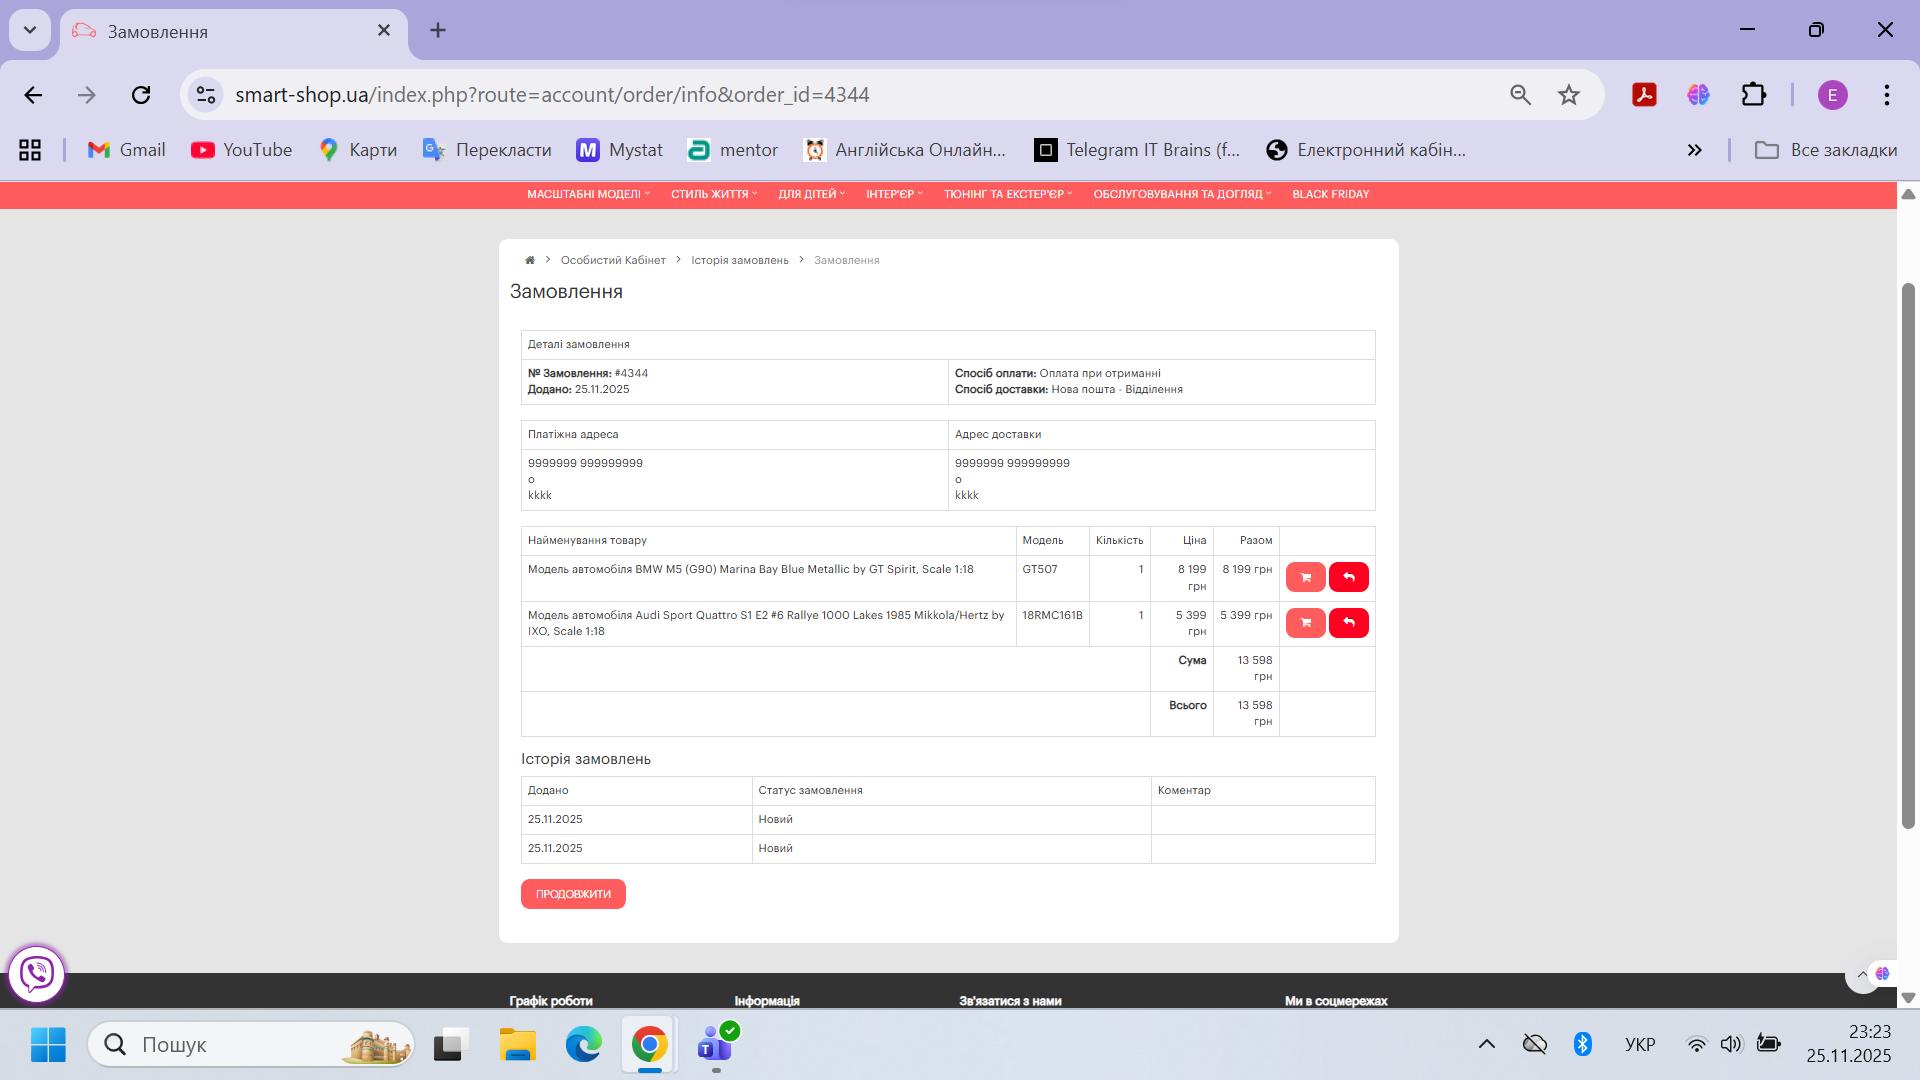Expand the Масштабні моделі menu
The image size is (1920, 1080).
point(588,194)
